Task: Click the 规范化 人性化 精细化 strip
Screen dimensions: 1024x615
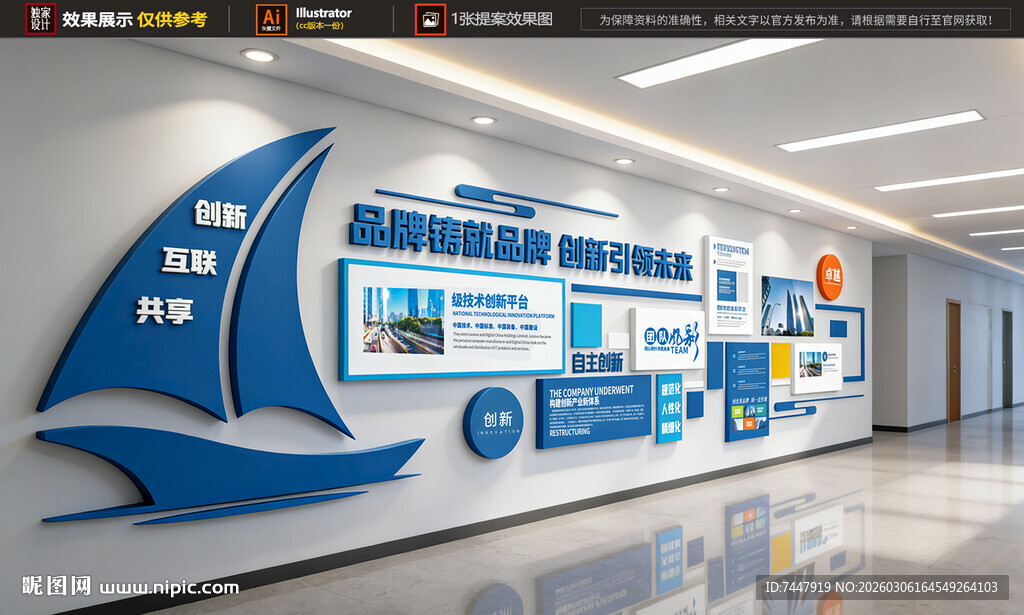Action: pos(671,406)
